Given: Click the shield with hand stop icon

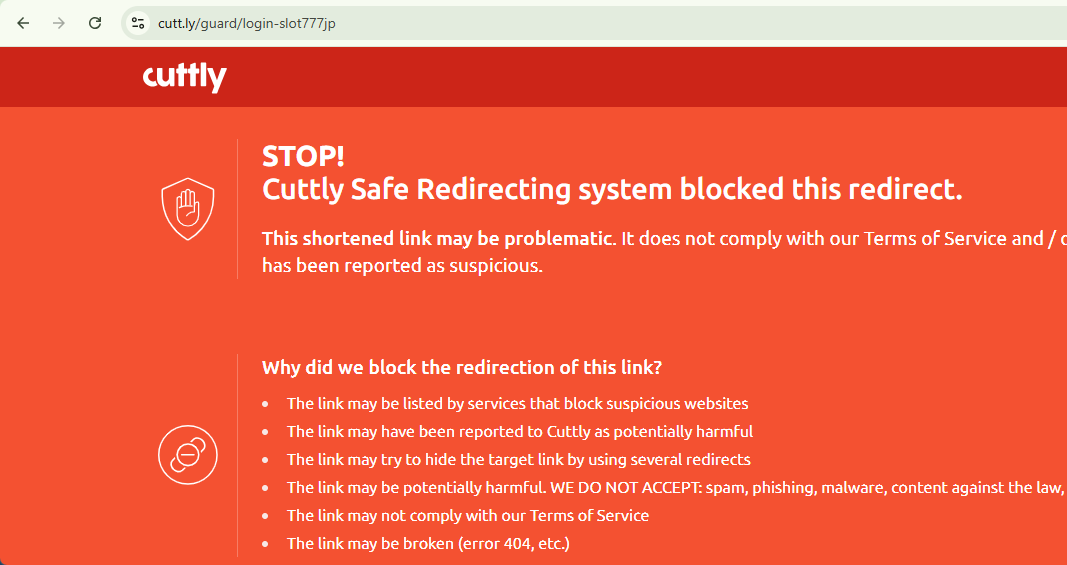Looking at the screenshot, I should (188, 209).
